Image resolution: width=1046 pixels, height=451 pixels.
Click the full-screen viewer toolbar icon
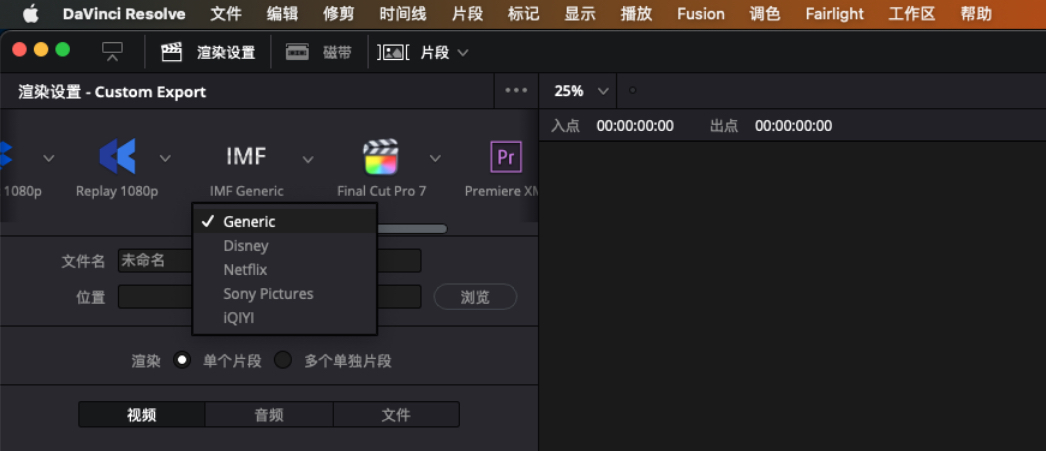tap(112, 52)
